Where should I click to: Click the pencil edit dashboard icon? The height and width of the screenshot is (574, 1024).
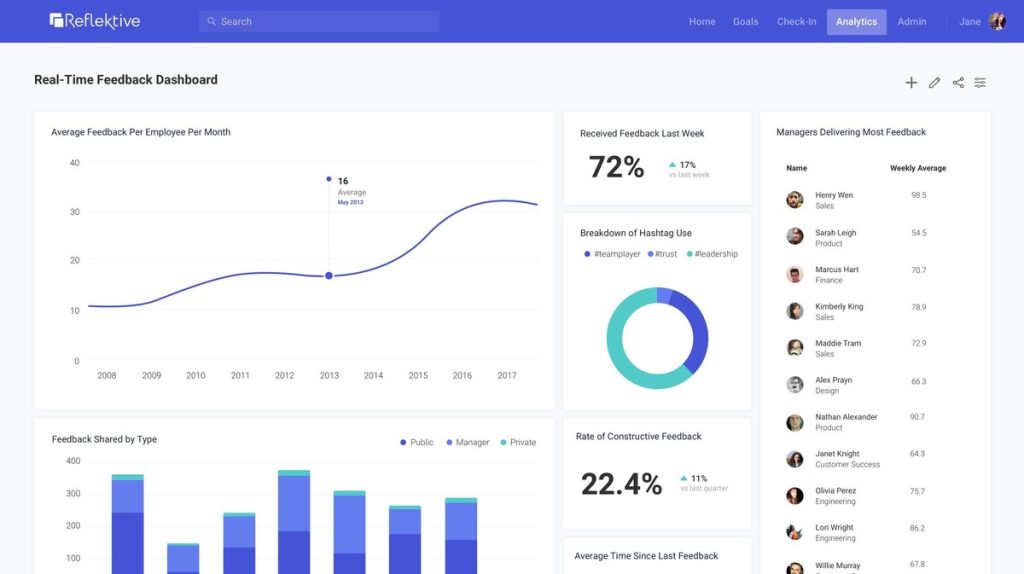pyautogui.click(x=934, y=83)
